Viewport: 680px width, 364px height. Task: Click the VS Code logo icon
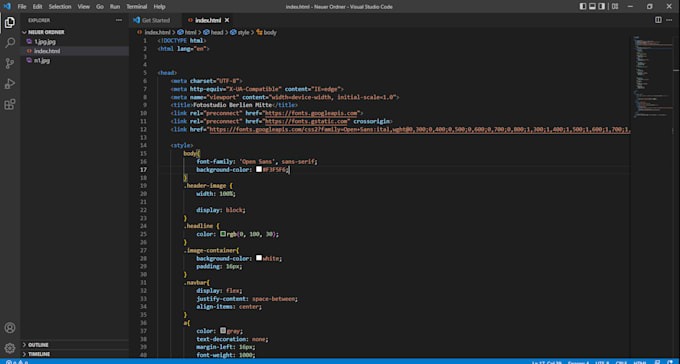(7, 7)
